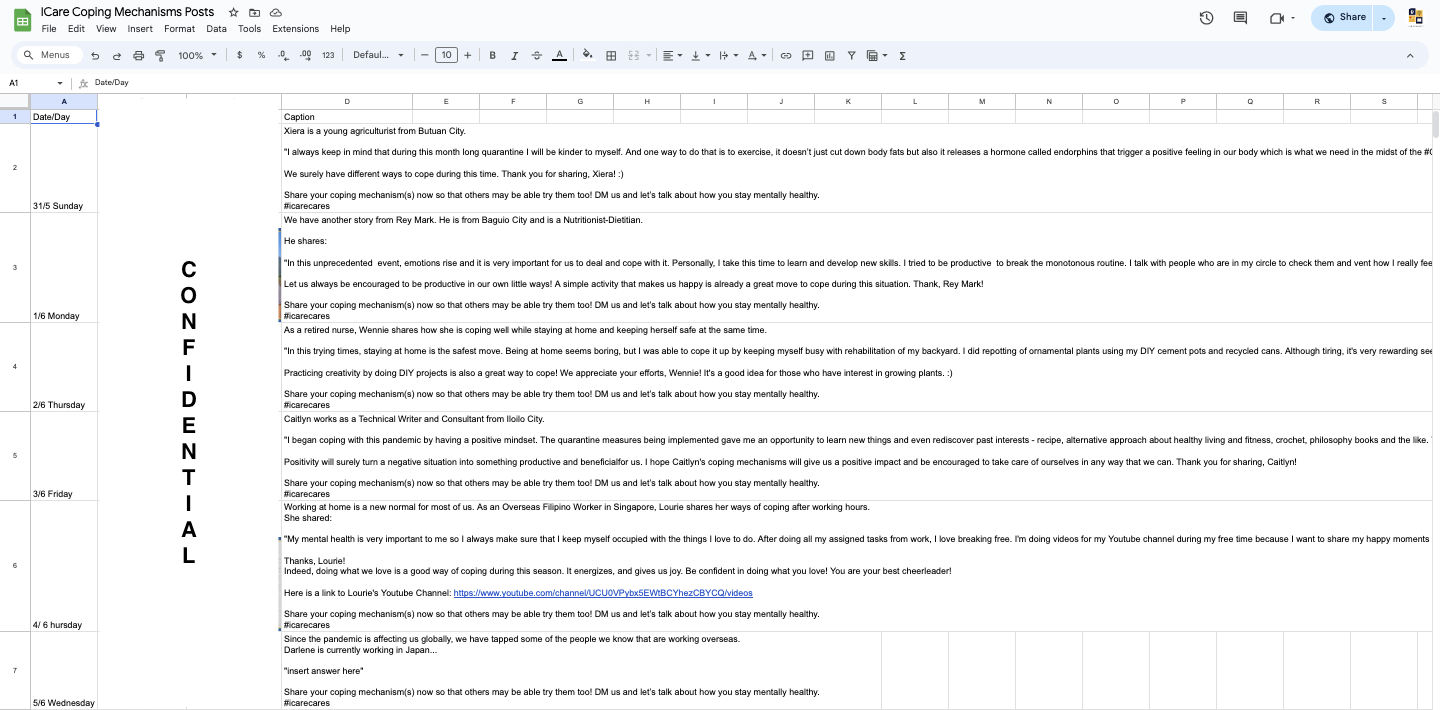Format as percent
The height and width of the screenshot is (710, 1440).
[262, 56]
